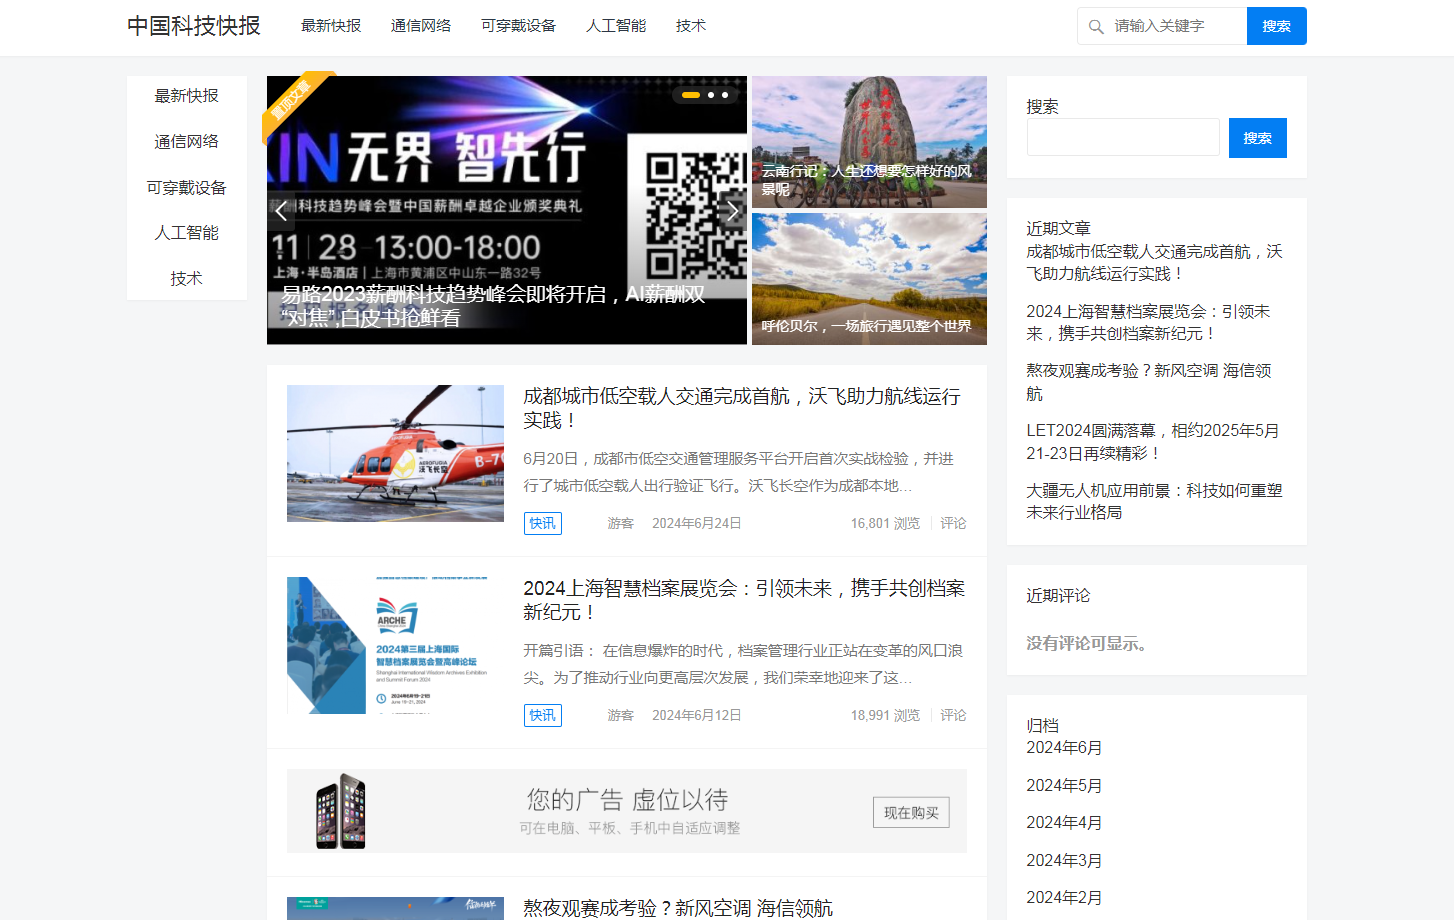Click 游客 author on the 2024年6月12日 article

pos(621,715)
